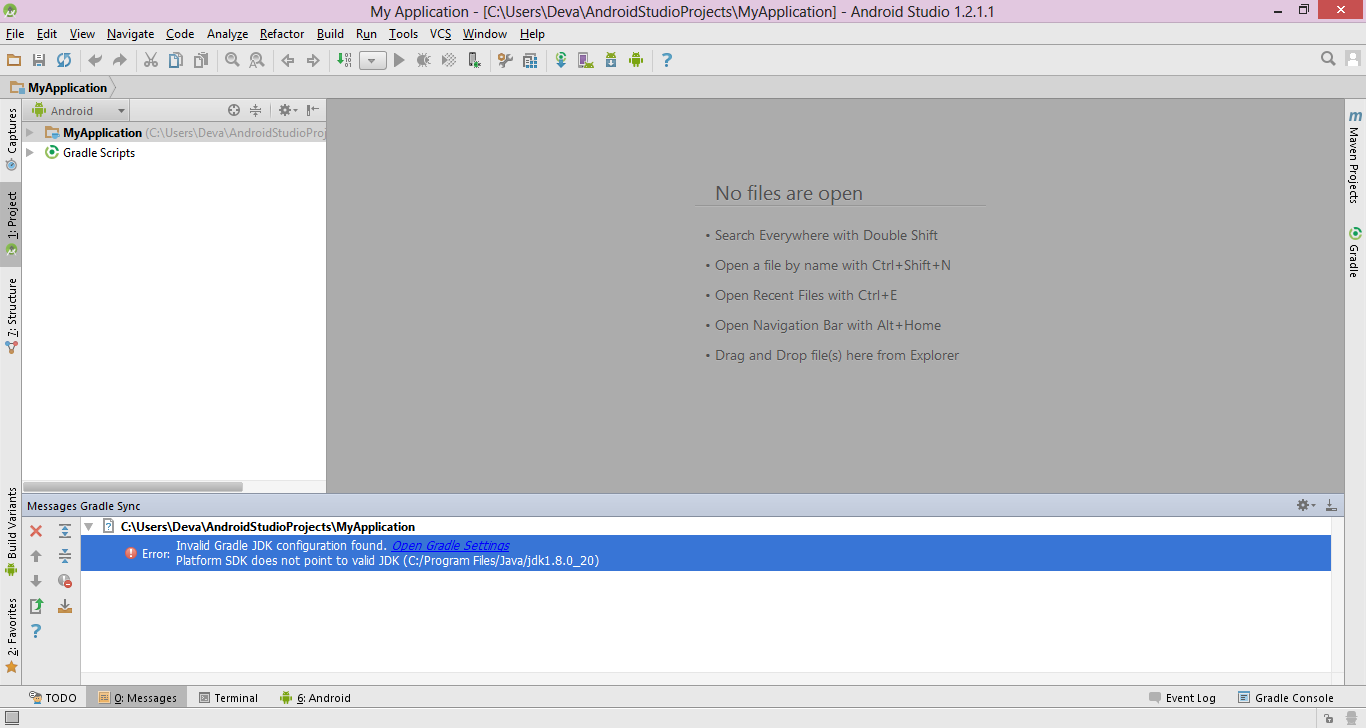The width and height of the screenshot is (1366, 728).
Task: Click the red X close icon in Messages
Action: pyautogui.click(x=36, y=531)
